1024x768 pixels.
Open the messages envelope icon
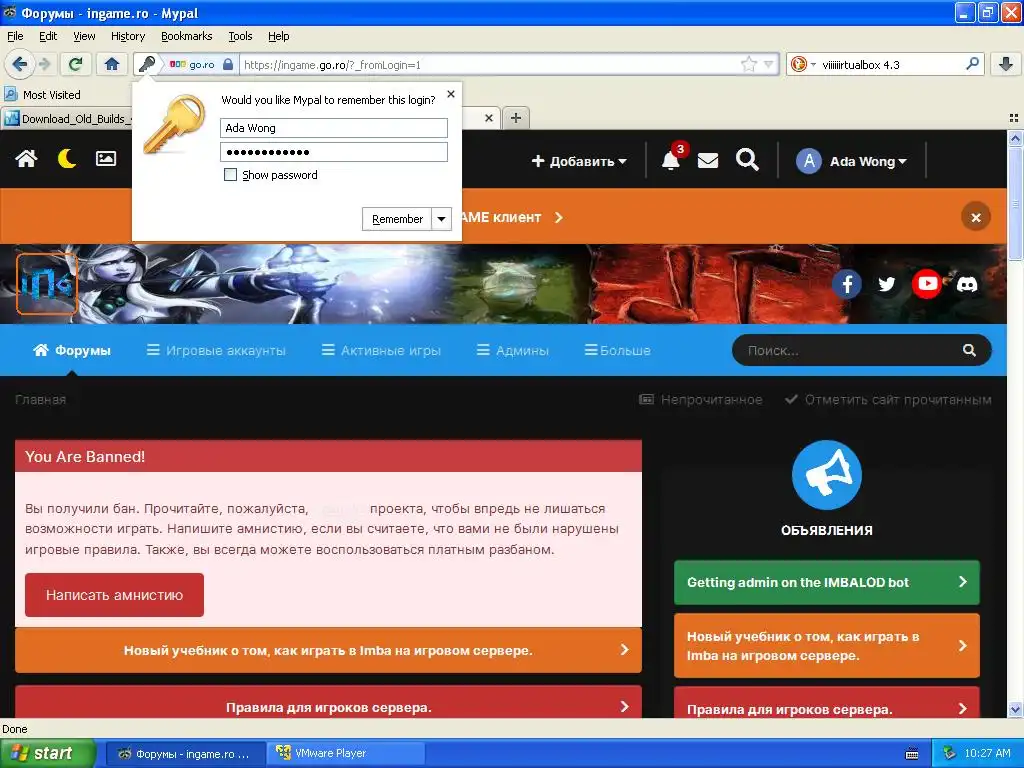tap(708, 160)
